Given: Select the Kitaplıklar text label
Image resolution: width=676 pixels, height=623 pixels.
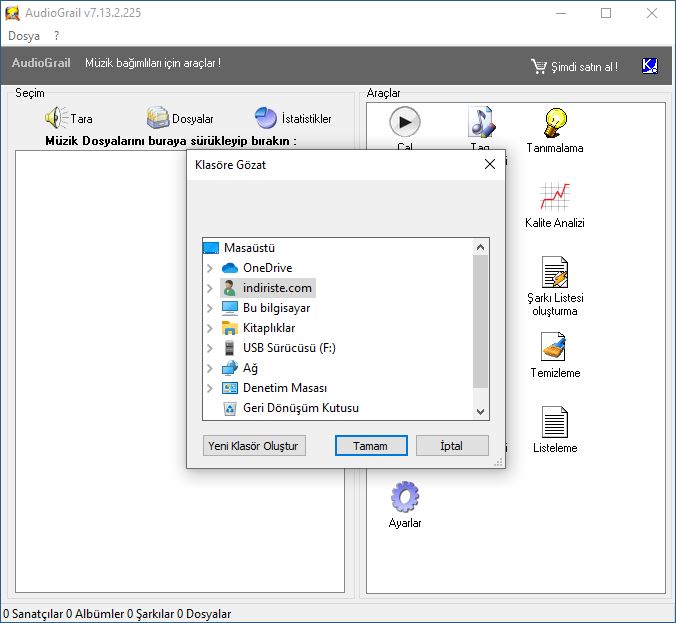Looking at the screenshot, I should [269, 328].
